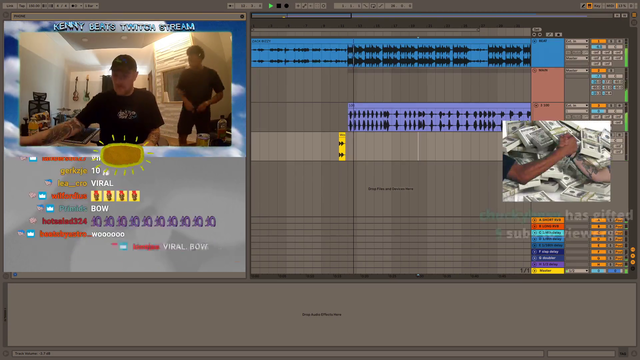Screen dimensions: 640x360
Task: Toggle the Computer MIDI Keyboard icon
Action: point(589,6)
